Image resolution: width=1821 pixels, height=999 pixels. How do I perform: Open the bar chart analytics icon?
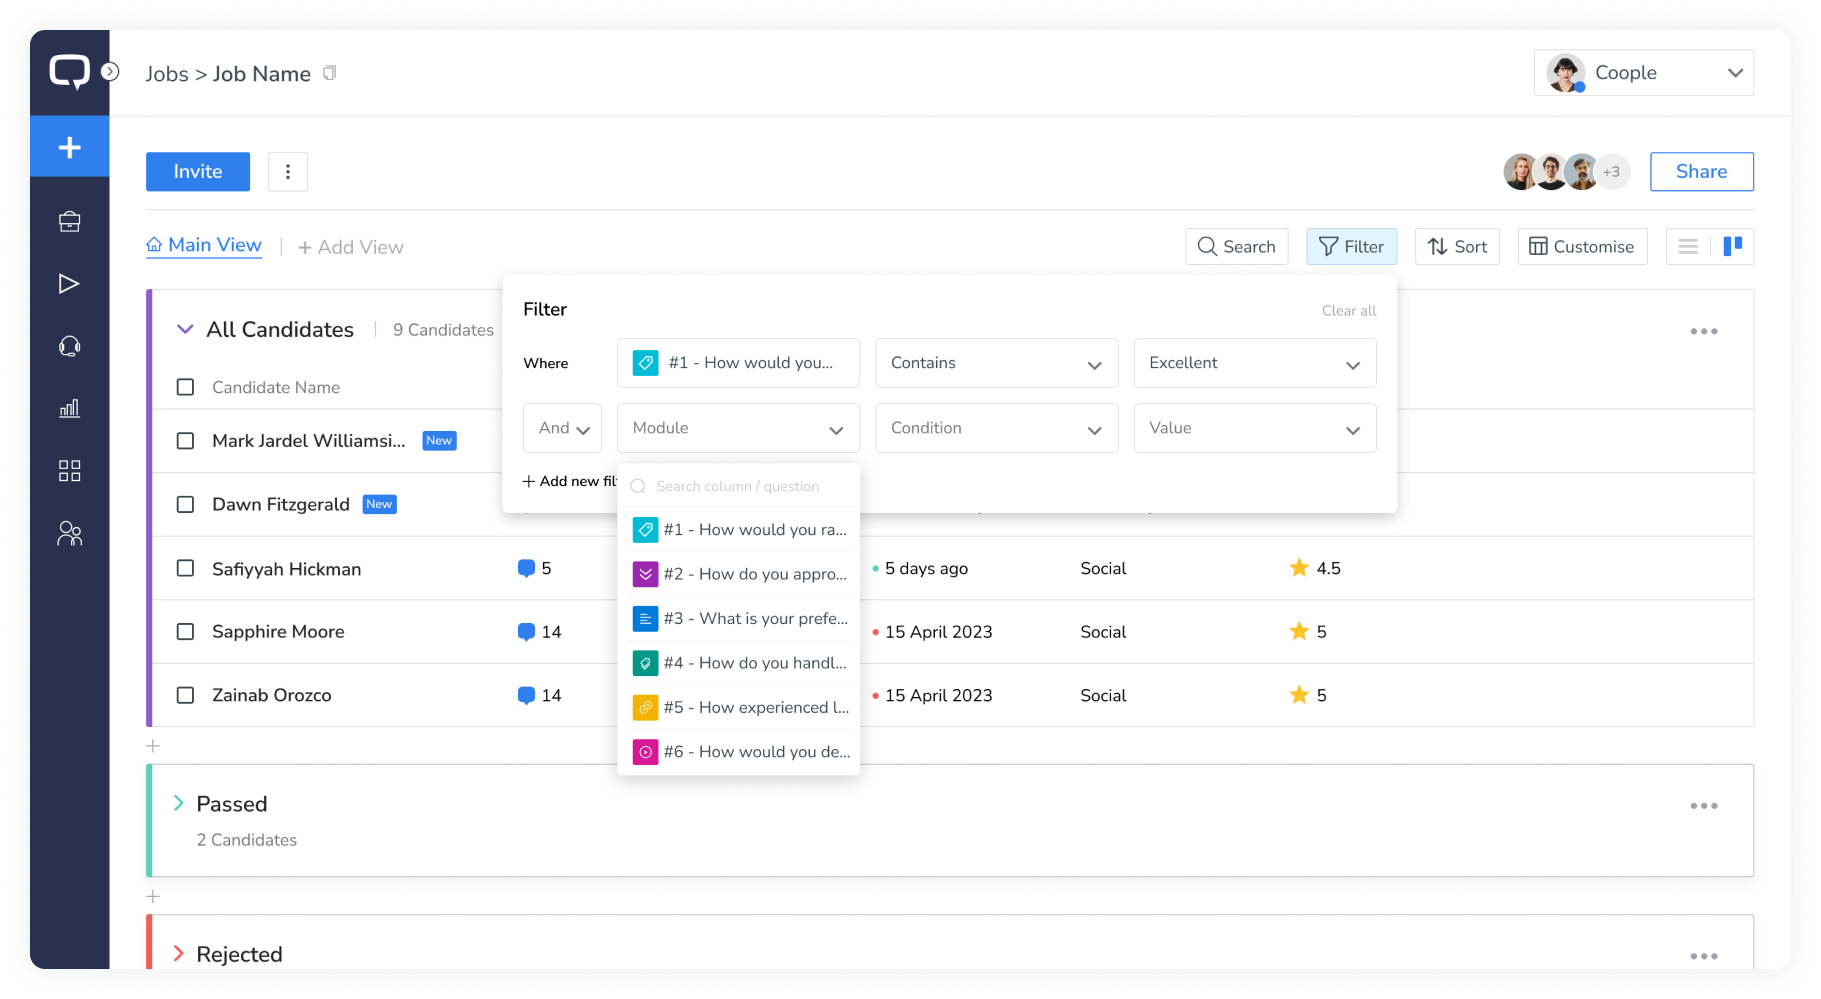point(69,408)
